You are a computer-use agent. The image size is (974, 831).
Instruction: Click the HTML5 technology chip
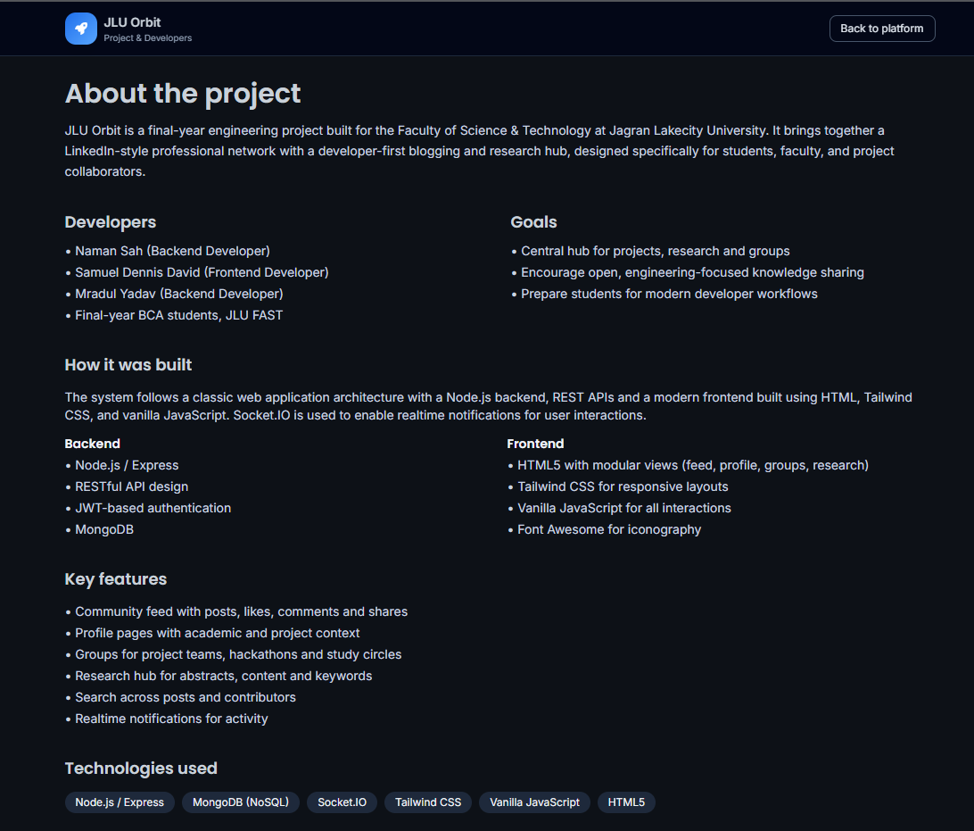(x=626, y=802)
